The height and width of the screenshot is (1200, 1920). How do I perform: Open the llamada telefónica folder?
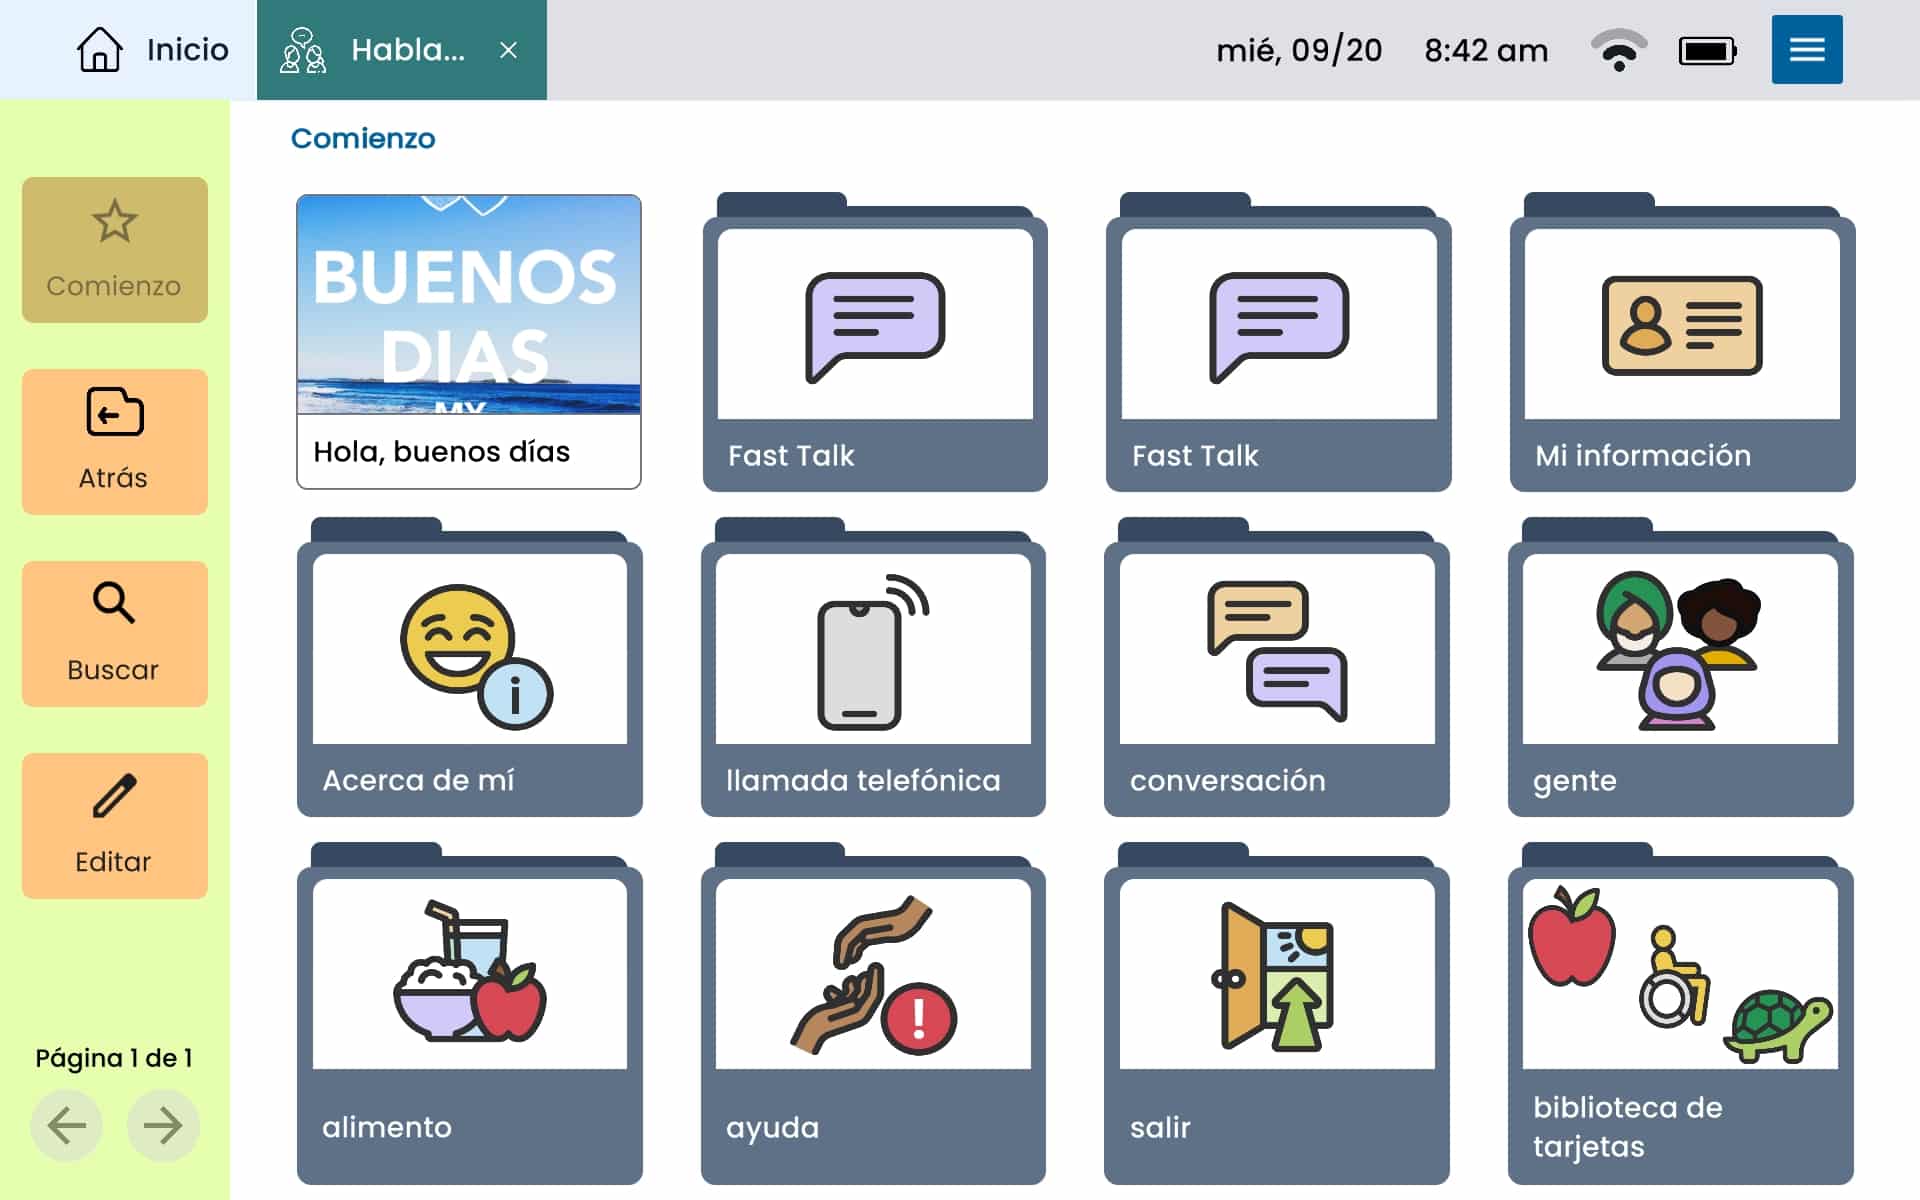873,670
